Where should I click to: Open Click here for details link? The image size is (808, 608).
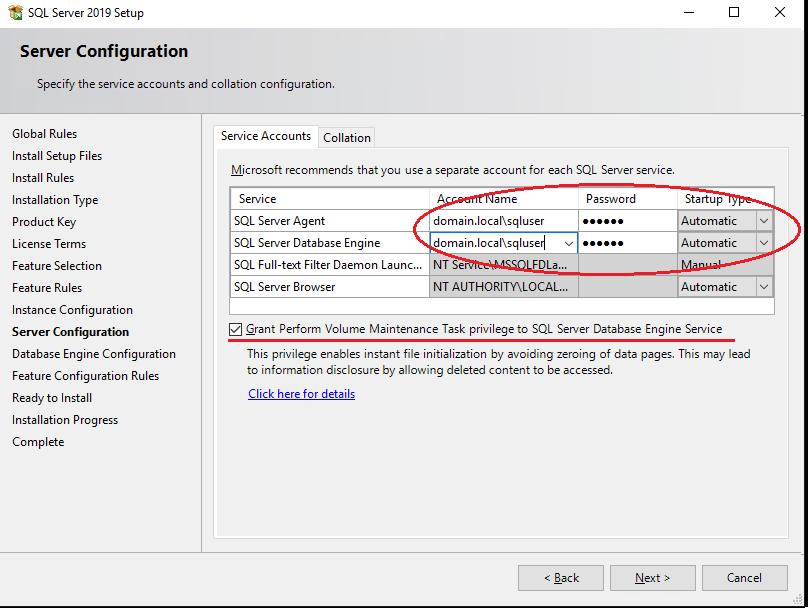tap(301, 393)
